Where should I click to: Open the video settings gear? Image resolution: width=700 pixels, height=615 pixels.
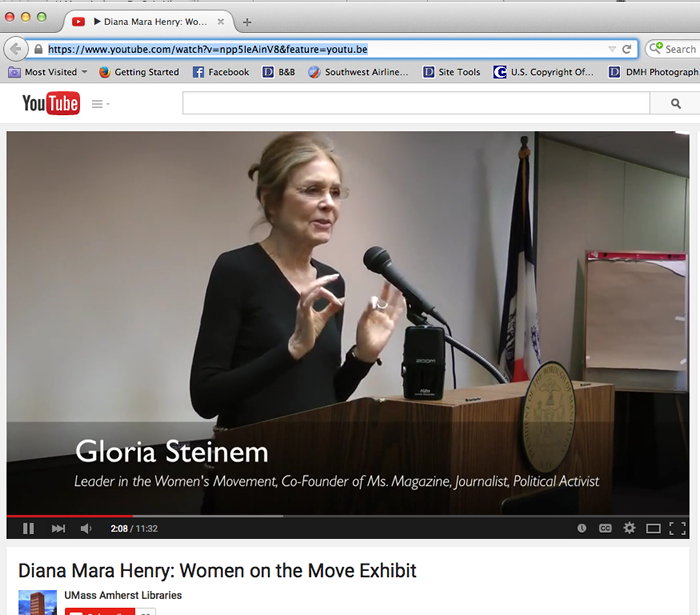[629, 528]
